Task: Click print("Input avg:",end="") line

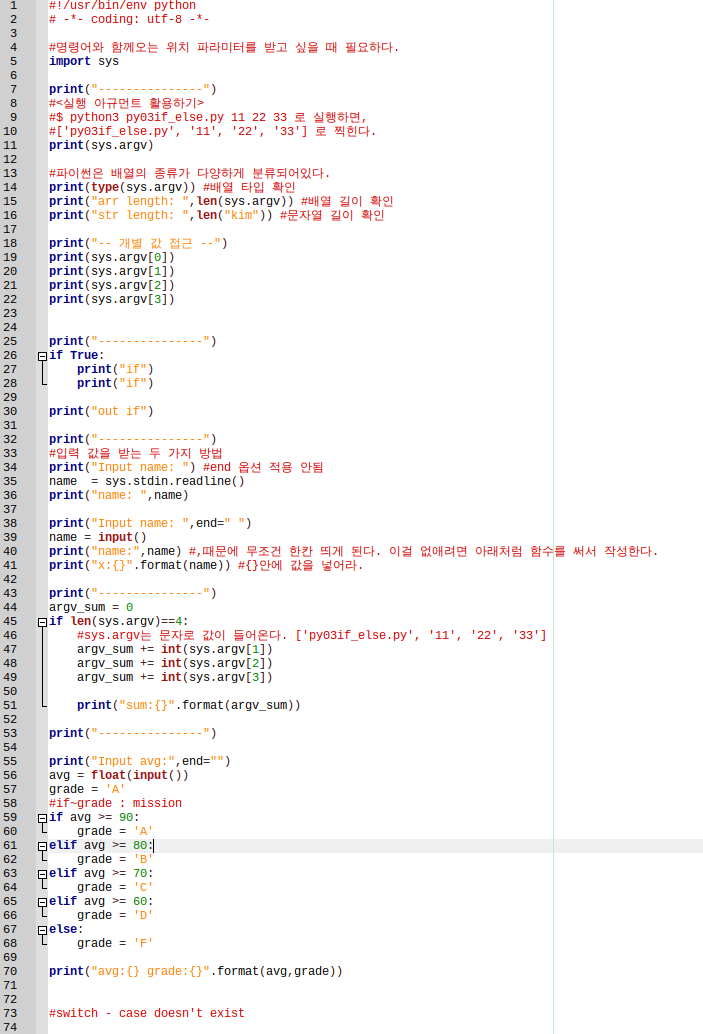Action: pyautogui.click(x=140, y=762)
